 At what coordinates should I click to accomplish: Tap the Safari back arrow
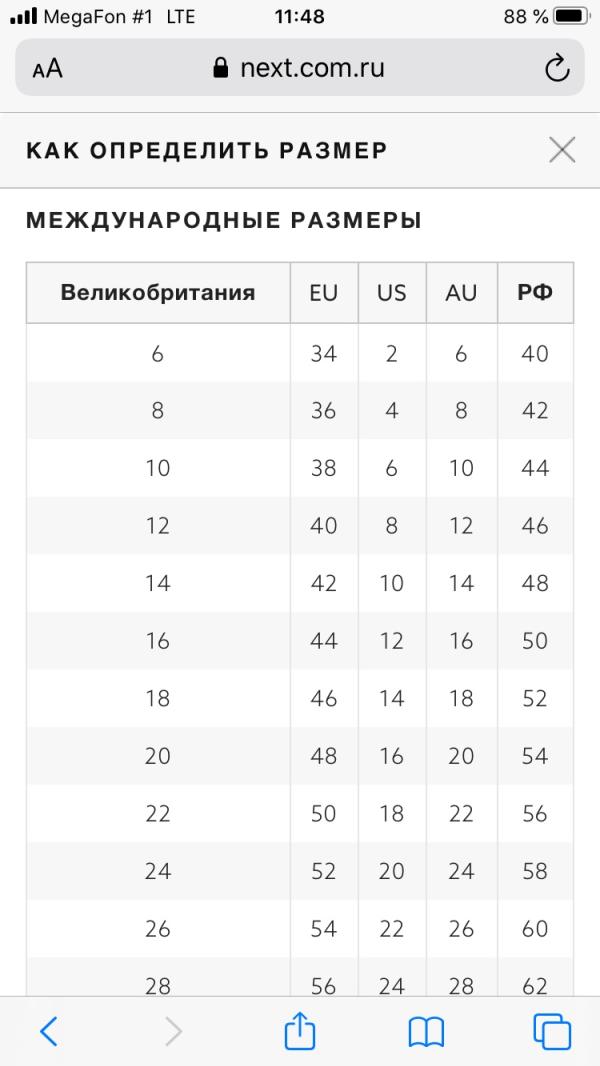48,1031
